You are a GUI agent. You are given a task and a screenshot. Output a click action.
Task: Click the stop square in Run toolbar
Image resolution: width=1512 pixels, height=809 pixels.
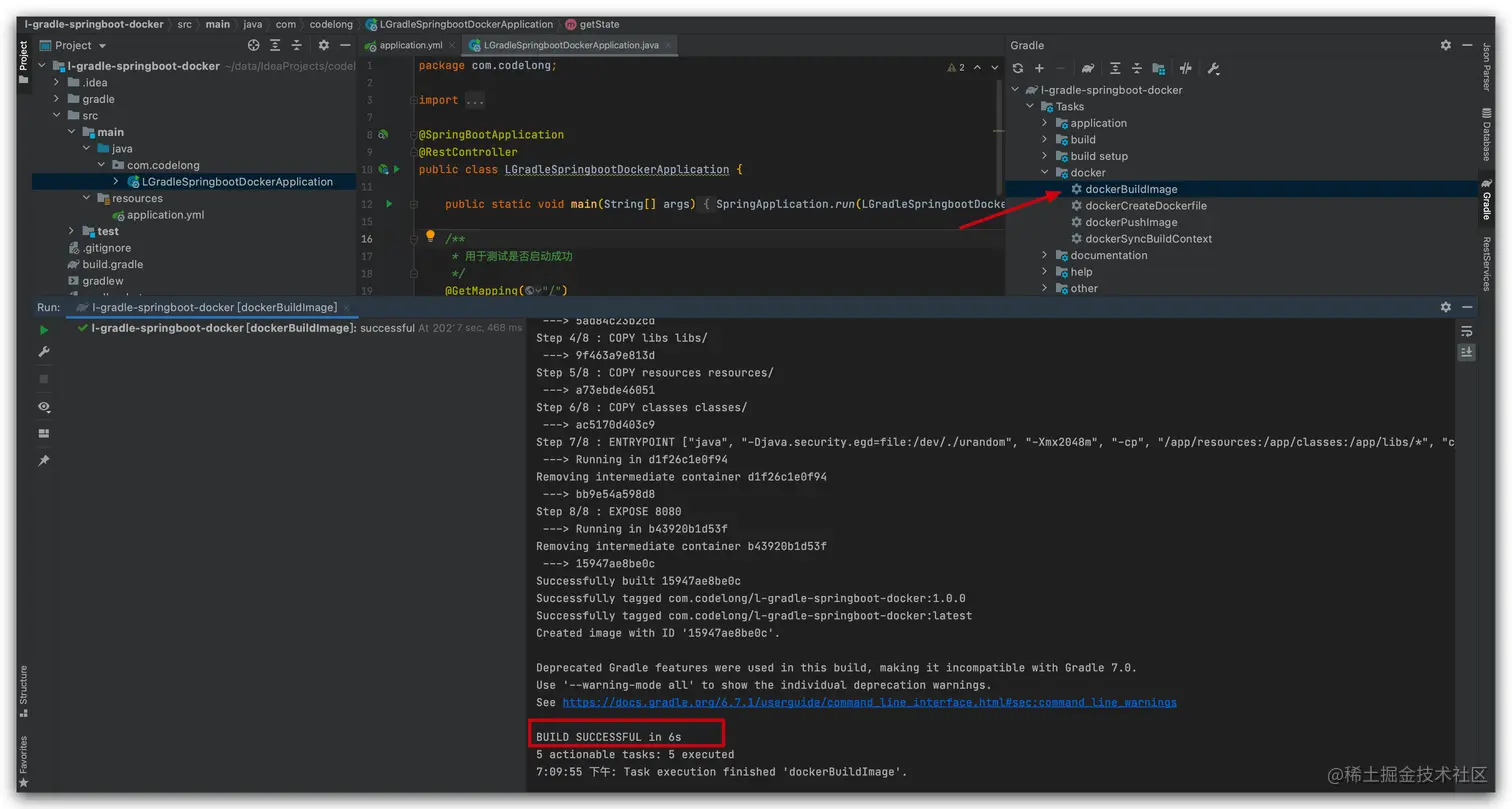click(x=44, y=379)
